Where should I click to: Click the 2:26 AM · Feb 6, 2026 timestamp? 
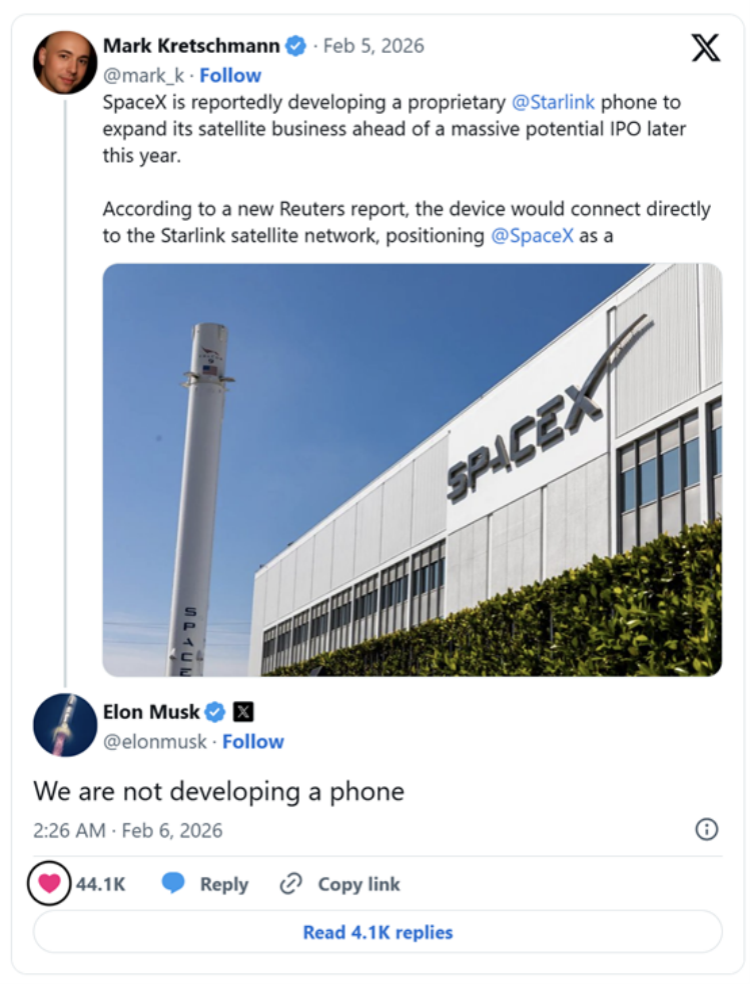tap(127, 830)
